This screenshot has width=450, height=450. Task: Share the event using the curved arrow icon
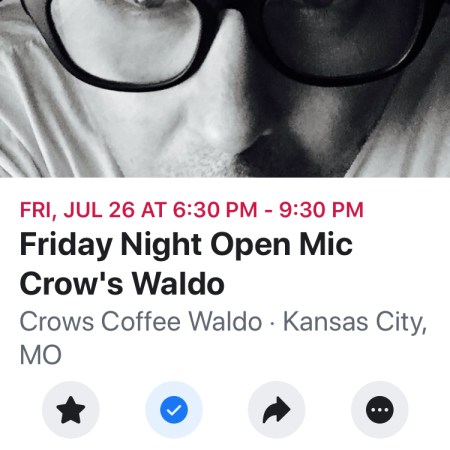[x=277, y=410]
